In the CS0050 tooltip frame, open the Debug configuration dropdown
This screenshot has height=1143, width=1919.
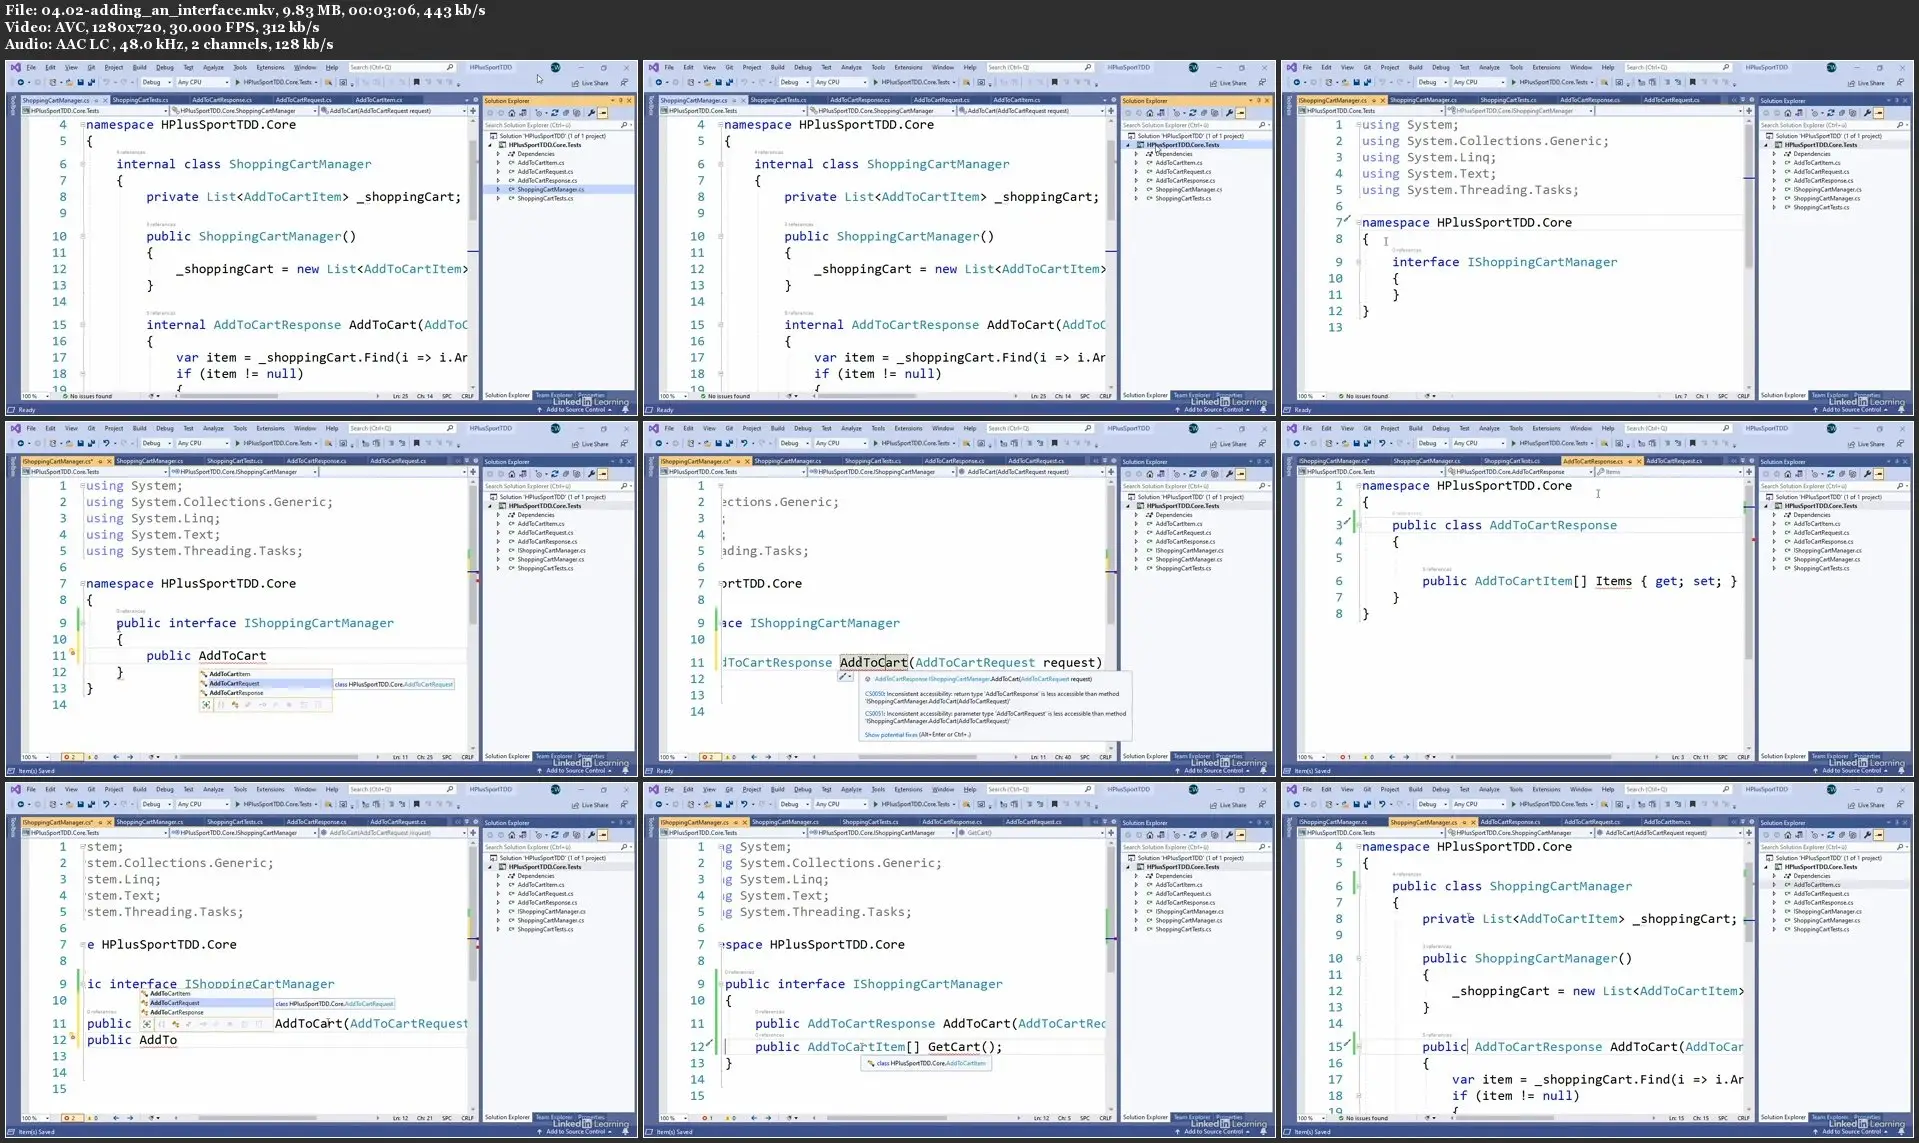(x=793, y=443)
